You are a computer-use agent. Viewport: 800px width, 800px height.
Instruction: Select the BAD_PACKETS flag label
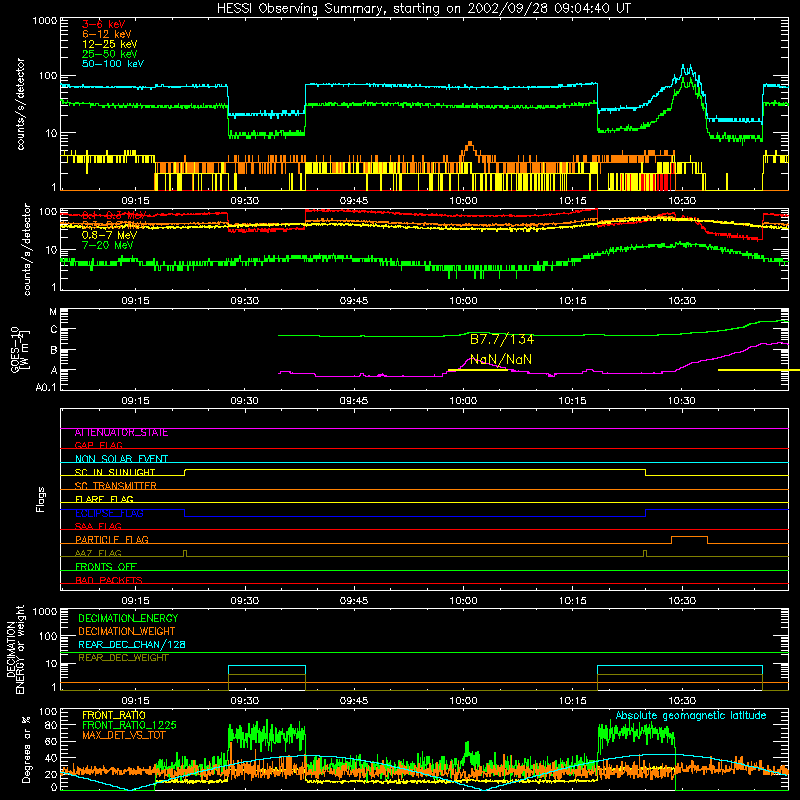[x=109, y=580]
